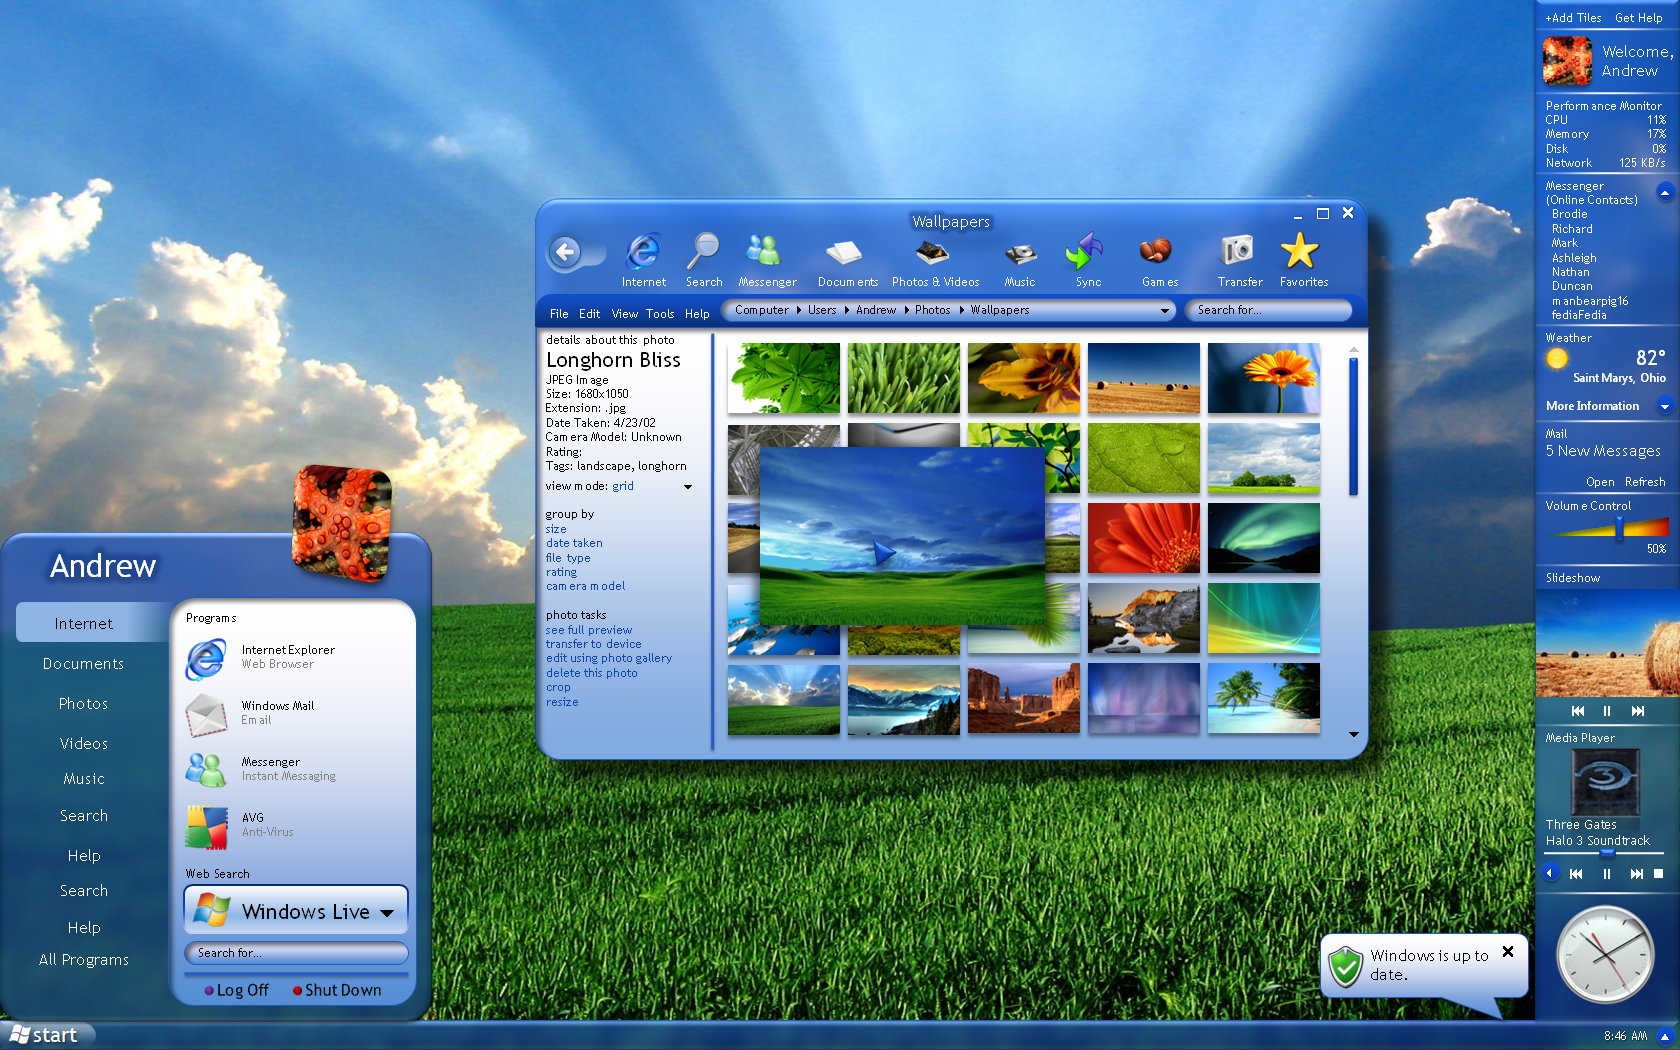Select Documents in start menu sidebar
This screenshot has width=1680, height=1050.
(84, 664)
